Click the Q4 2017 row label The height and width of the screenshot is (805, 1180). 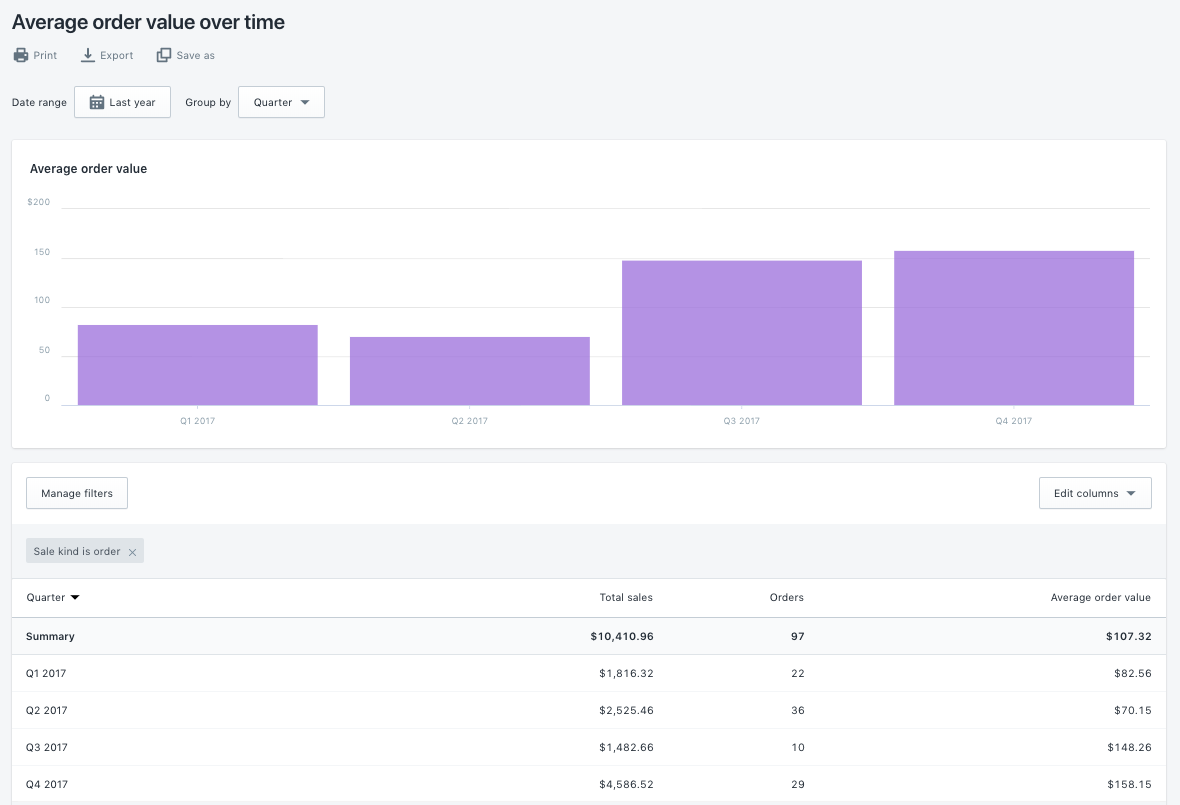47,784
